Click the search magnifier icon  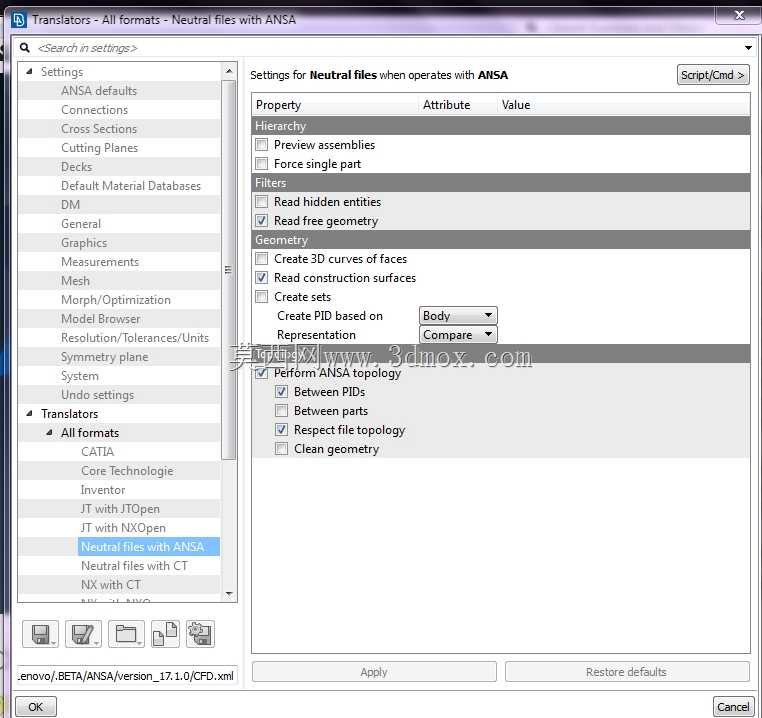(25, 48)
